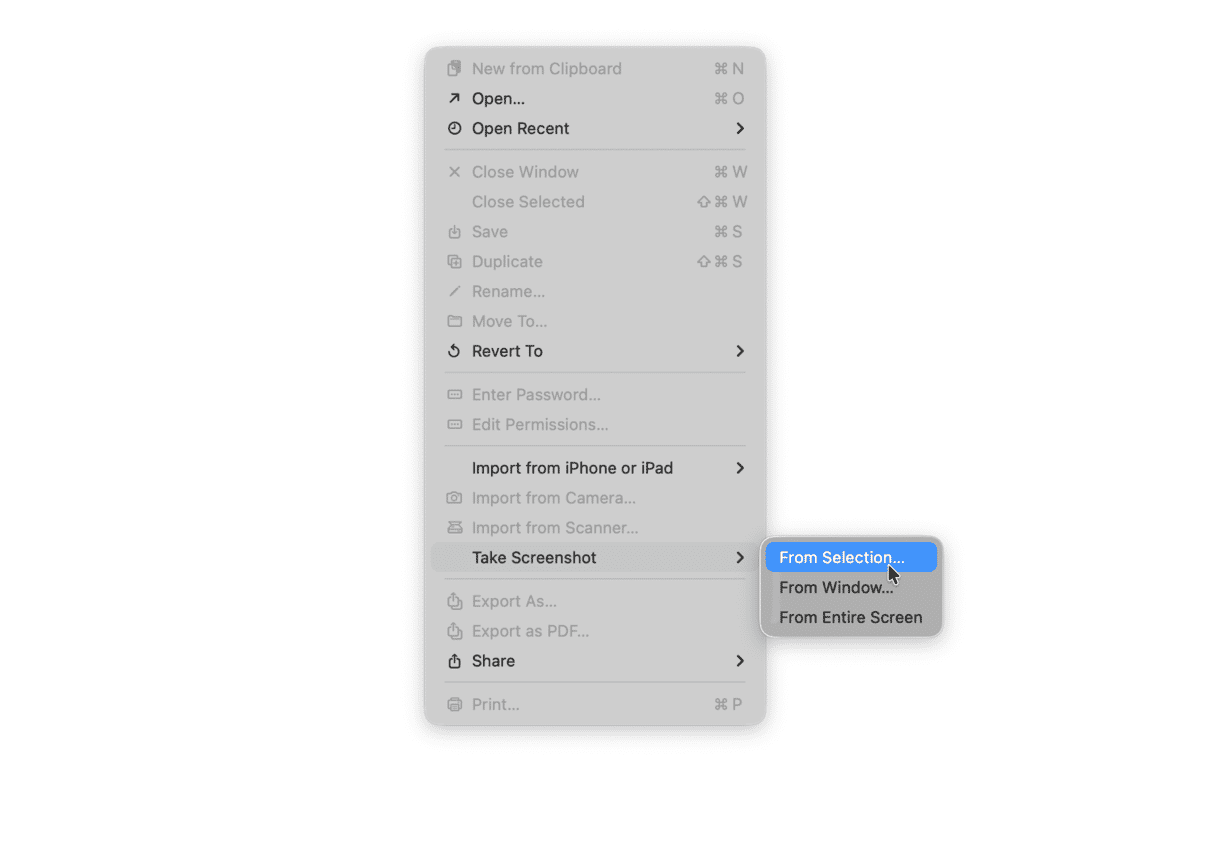1216x841 pixels.
Task: Click the printer icon next to Print
Action: (x=454, y=705)
